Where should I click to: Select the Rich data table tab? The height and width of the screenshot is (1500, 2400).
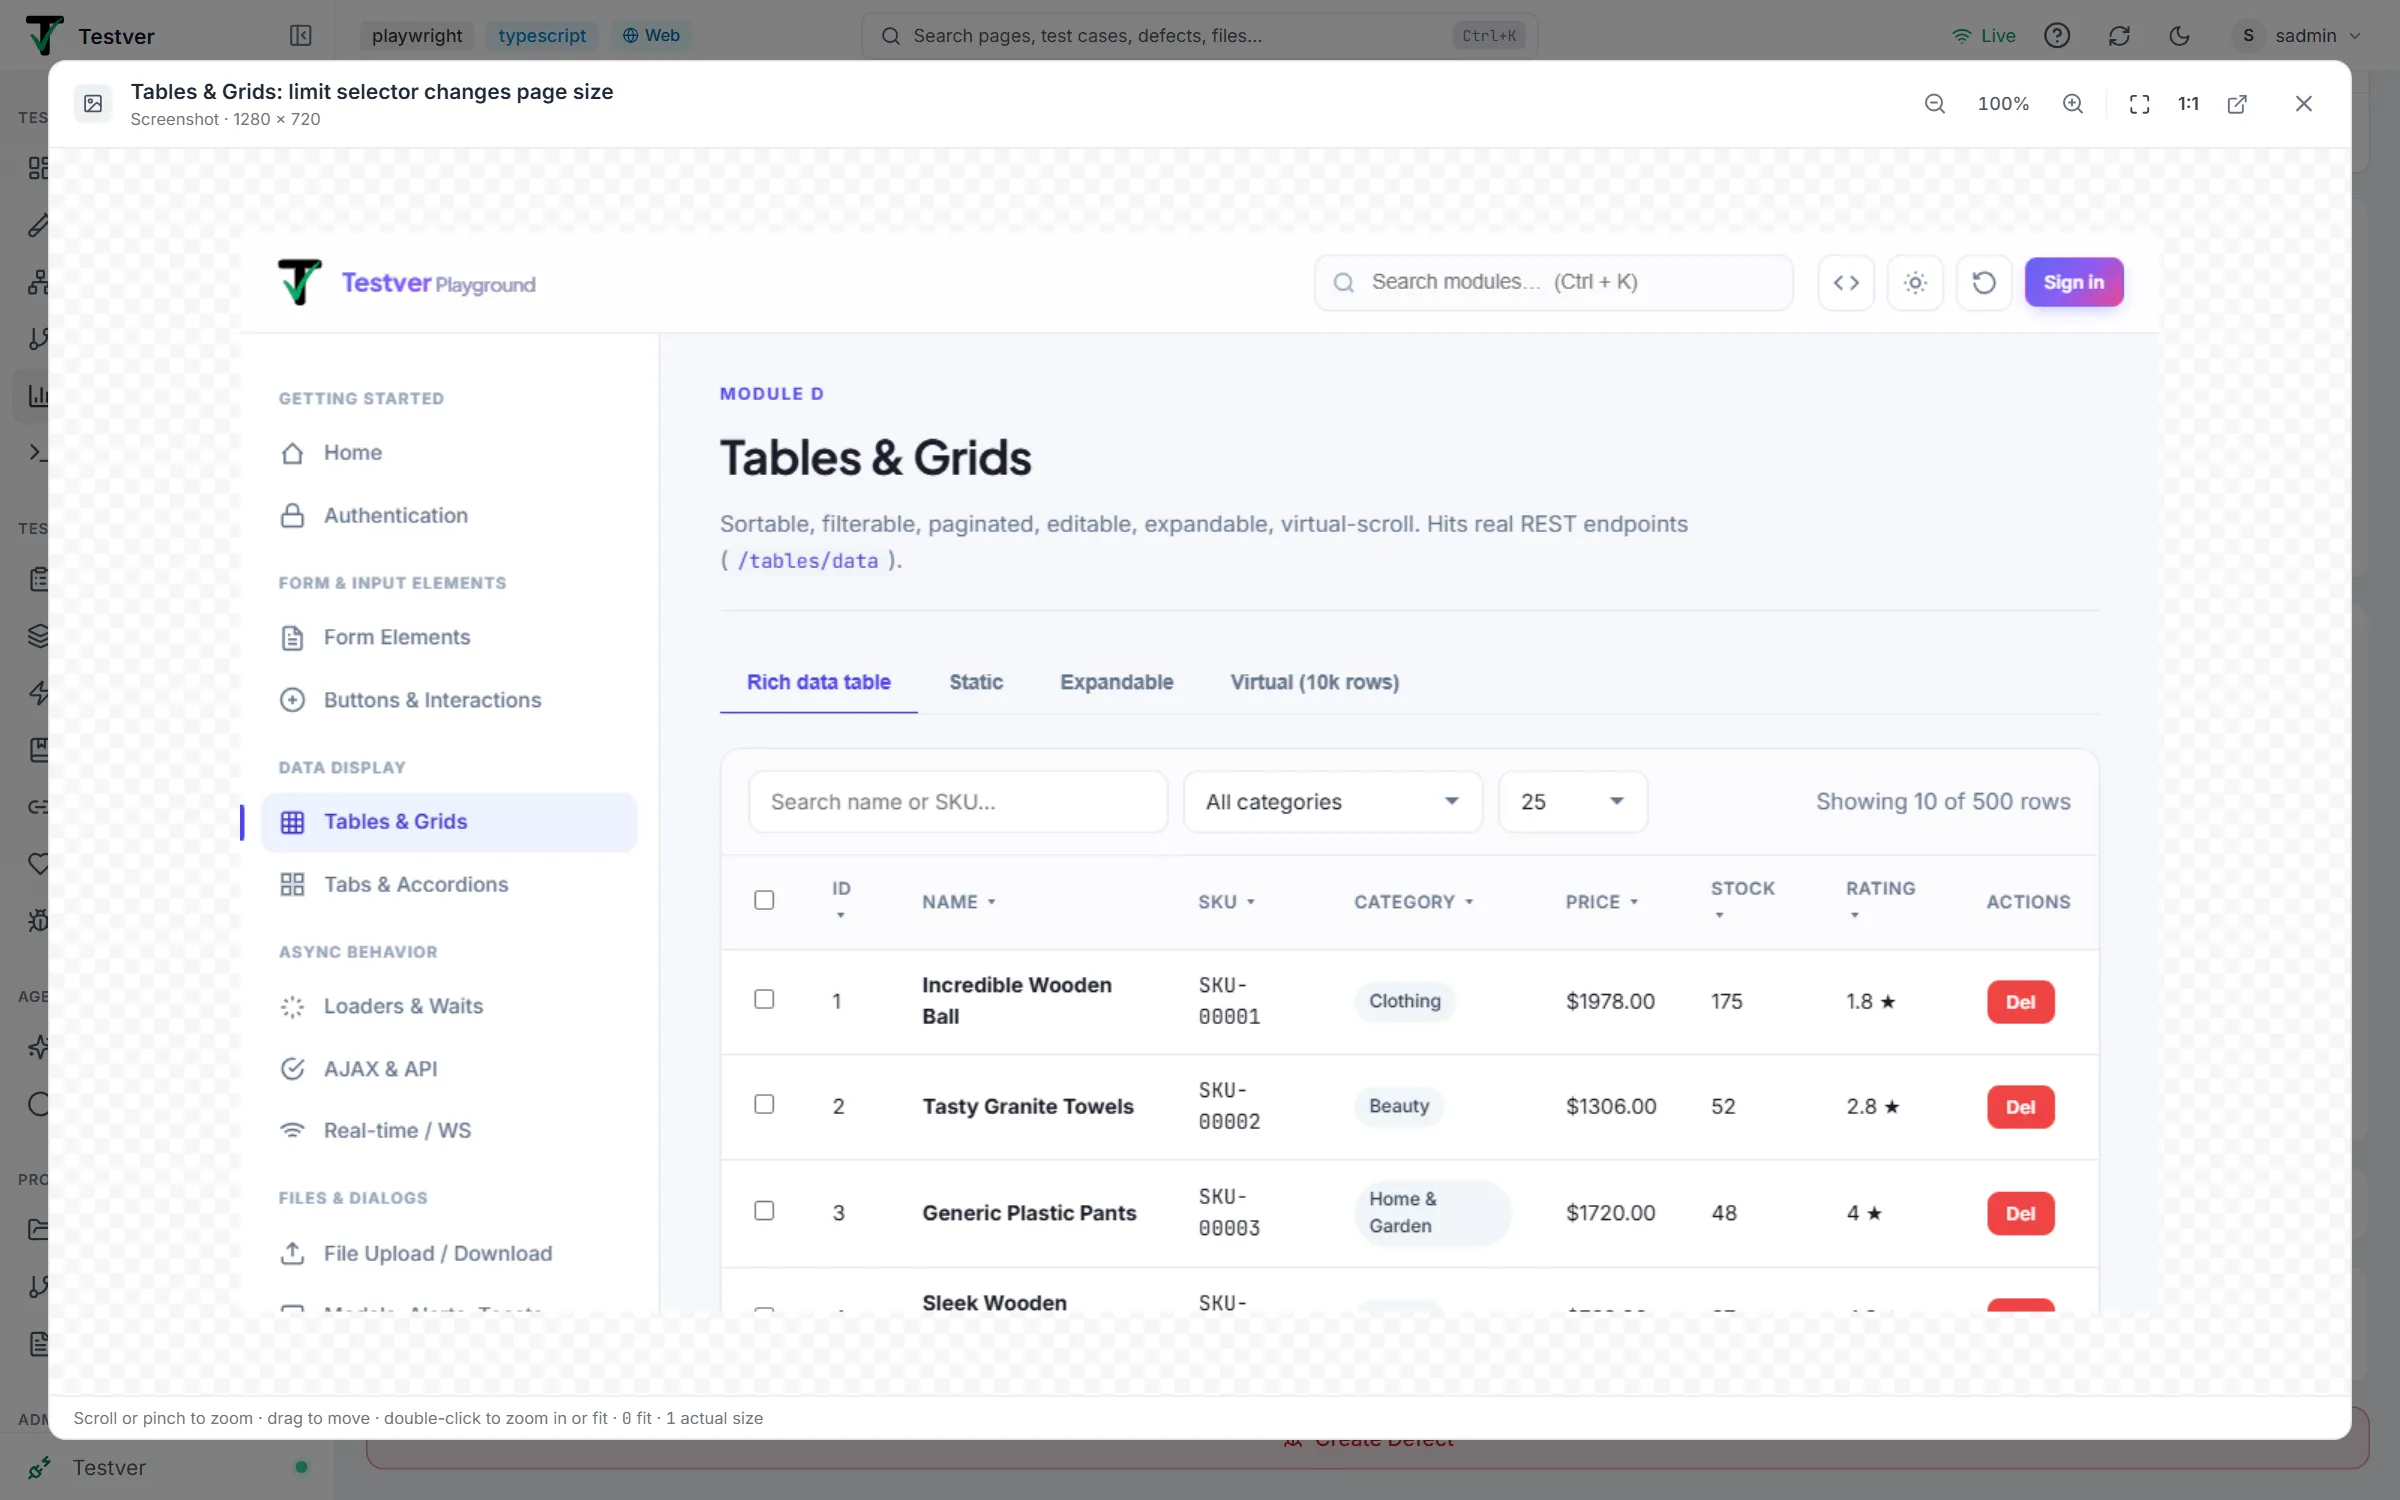818,683
